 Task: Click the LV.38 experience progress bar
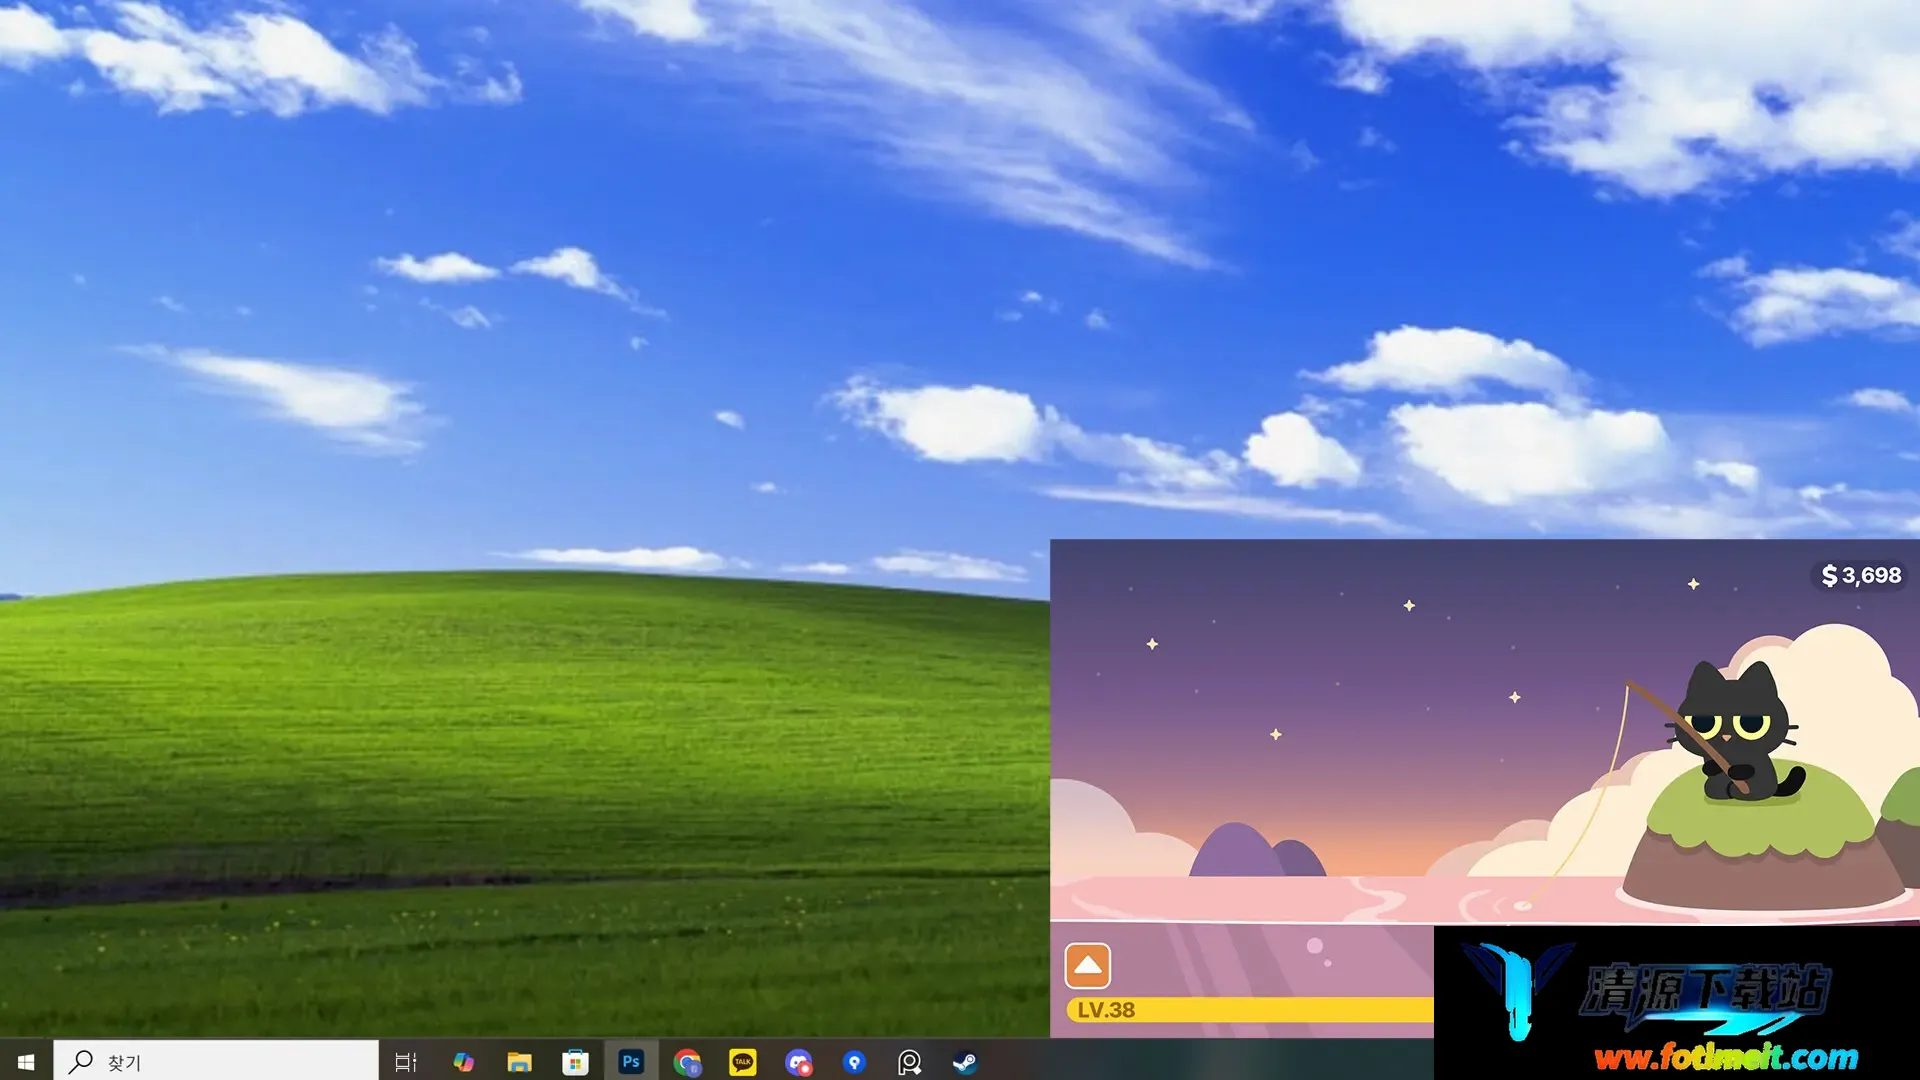(x=1250, y=1010)
